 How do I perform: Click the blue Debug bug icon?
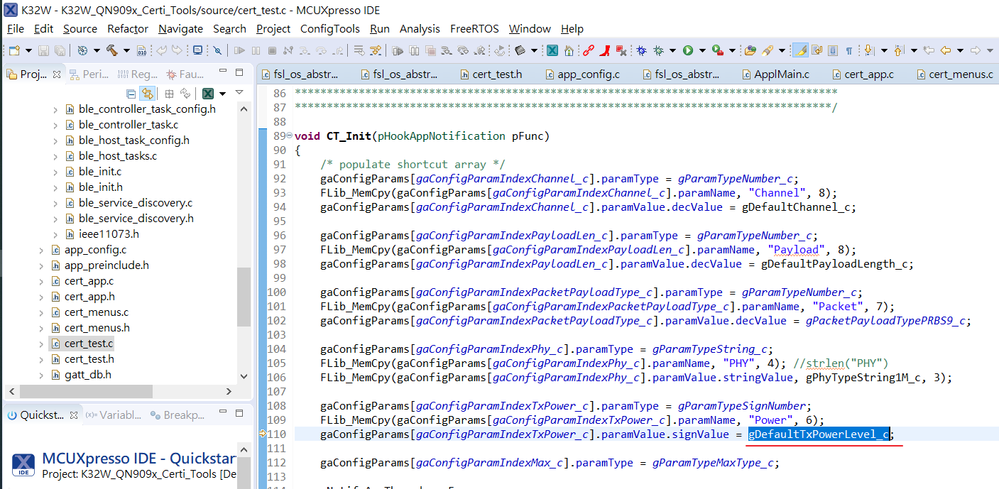641,51
